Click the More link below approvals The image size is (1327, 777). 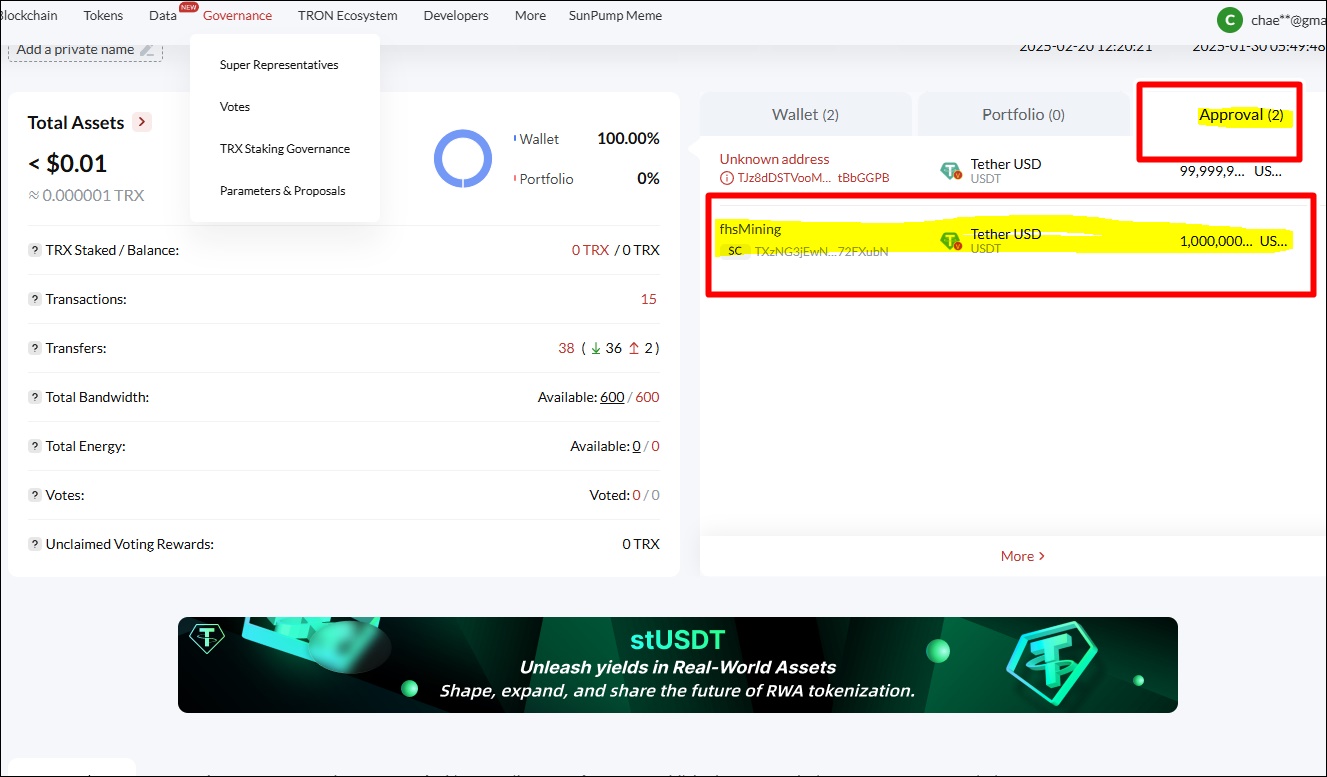(x=1022, y=556)
